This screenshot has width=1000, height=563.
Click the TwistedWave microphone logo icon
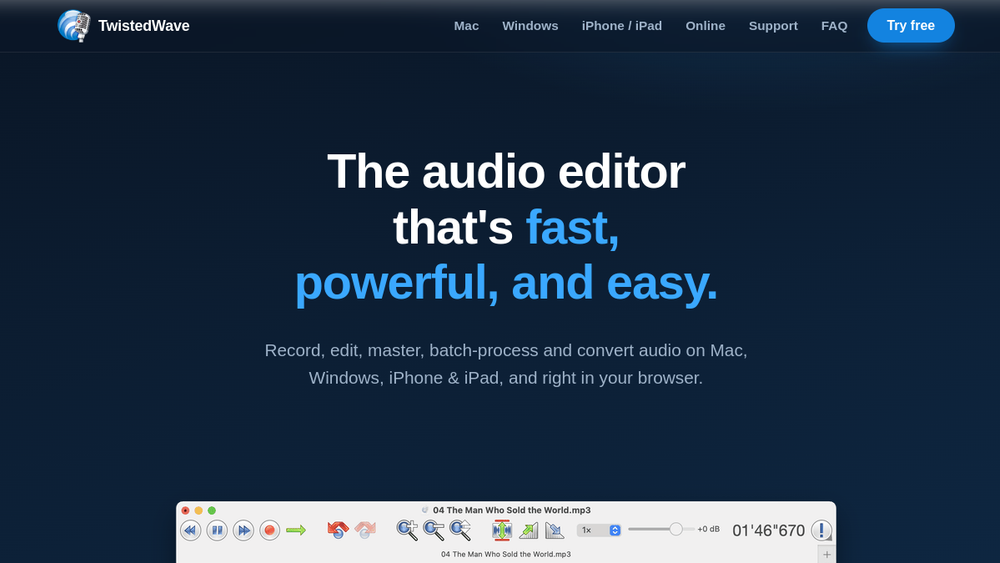[74, 26]
